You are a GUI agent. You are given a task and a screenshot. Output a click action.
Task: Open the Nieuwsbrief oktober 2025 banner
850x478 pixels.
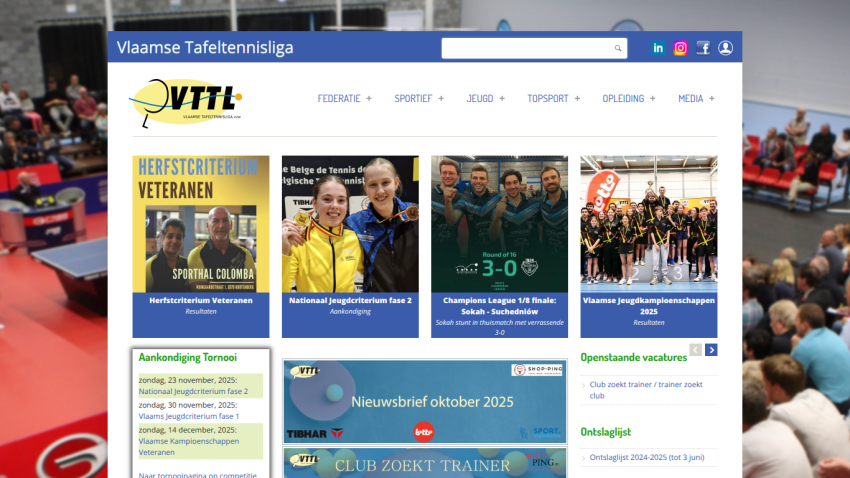pos(425,402)
